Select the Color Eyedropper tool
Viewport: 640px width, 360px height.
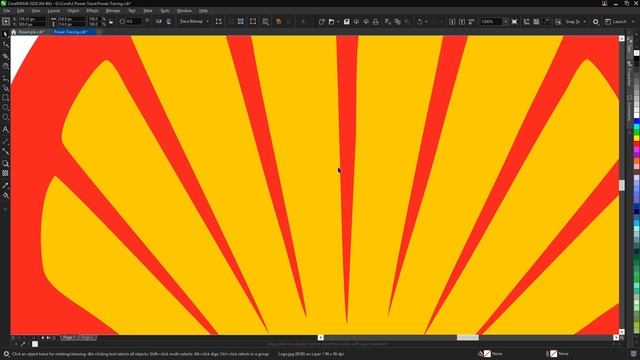(5, 185)
